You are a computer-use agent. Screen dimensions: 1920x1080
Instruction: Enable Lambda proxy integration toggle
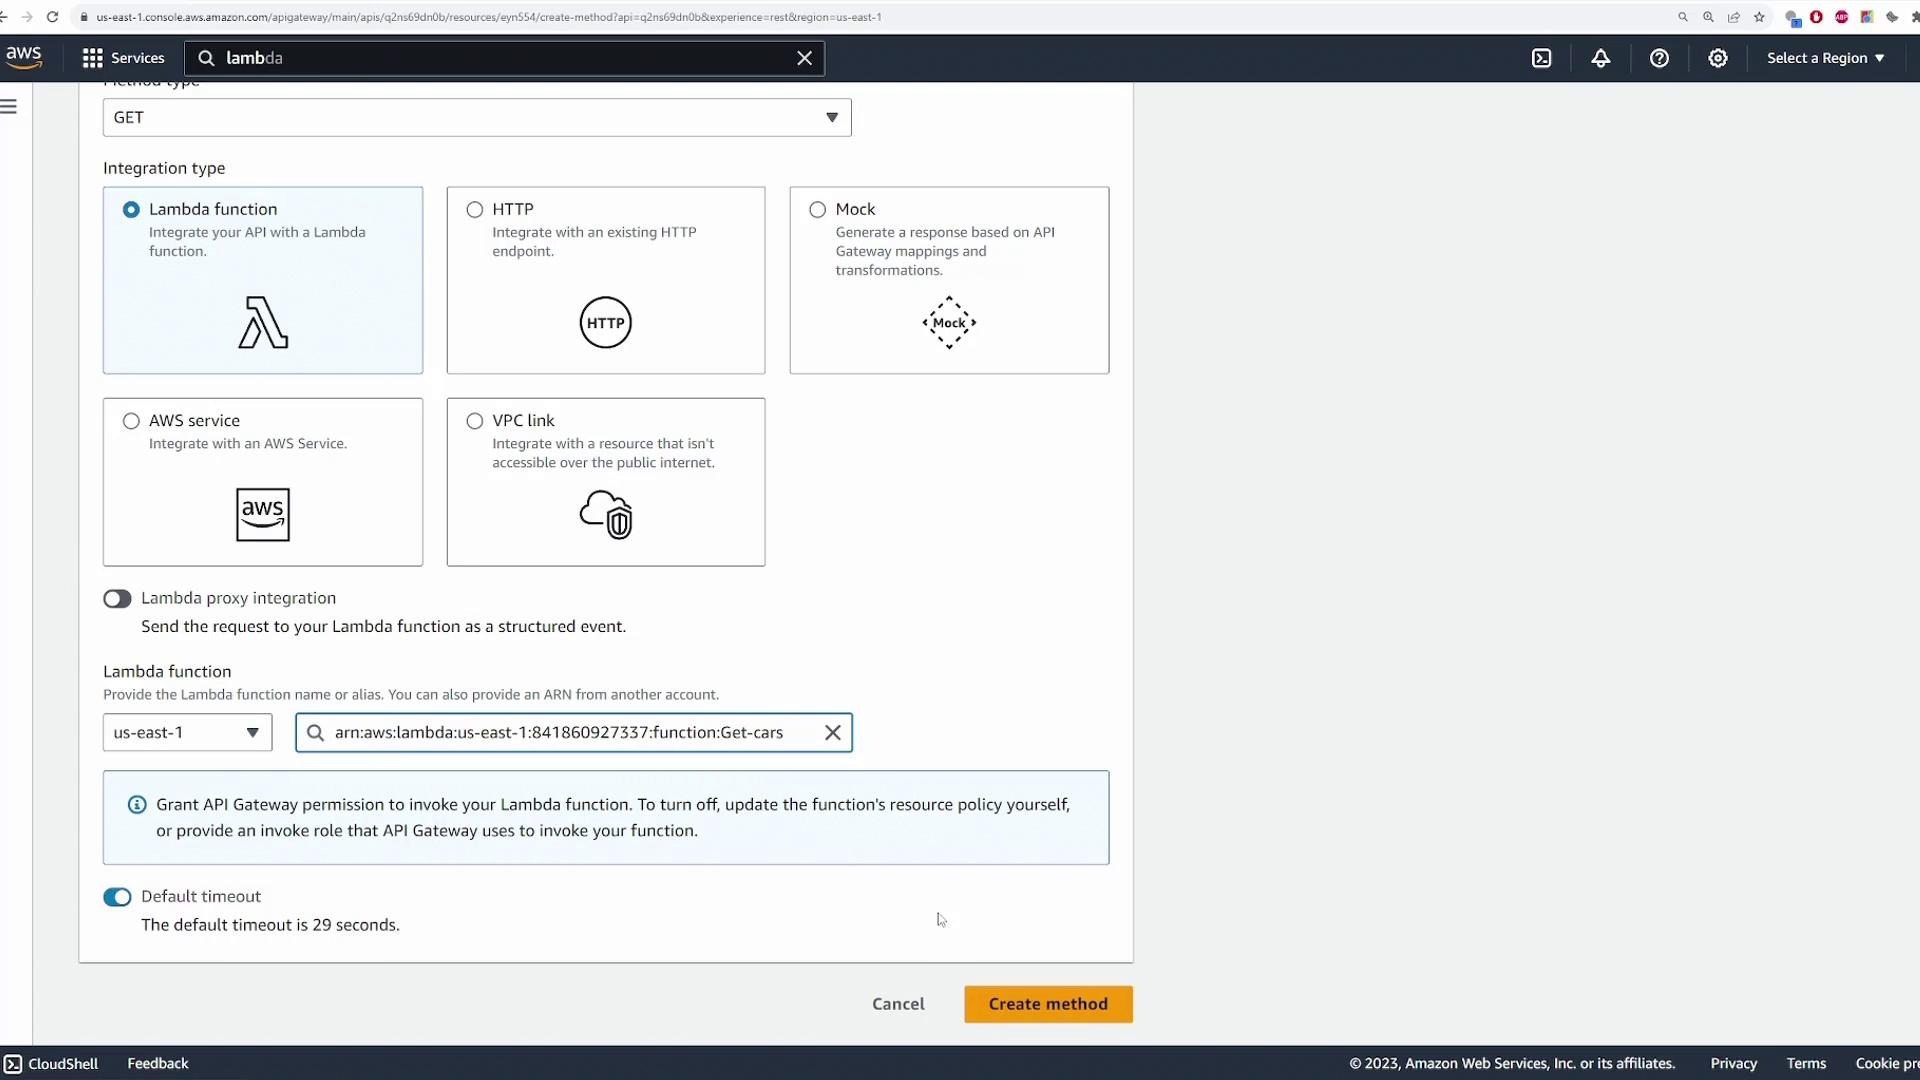(x=117, y=599)
